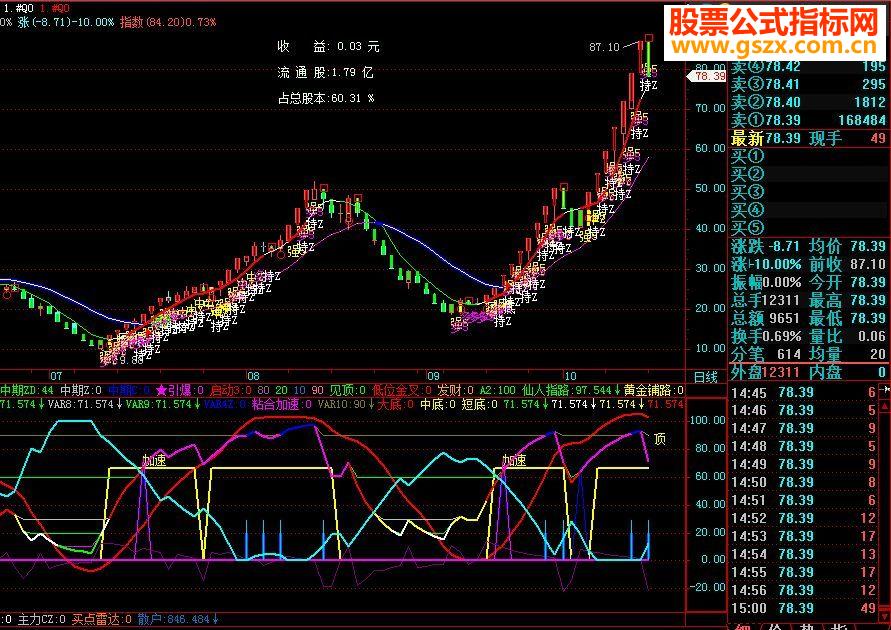
Task: Click the 总额 9651 field
Action: point(765,318)
